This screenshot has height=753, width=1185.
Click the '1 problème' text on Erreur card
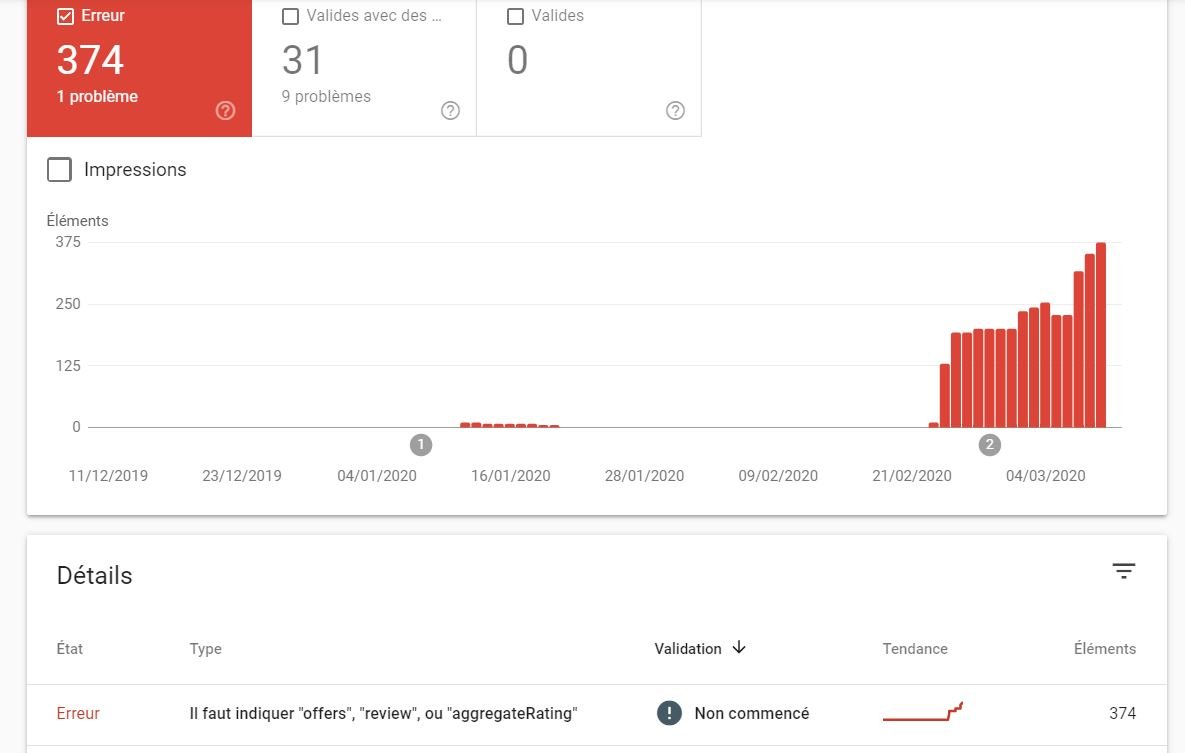coord(97,96)
